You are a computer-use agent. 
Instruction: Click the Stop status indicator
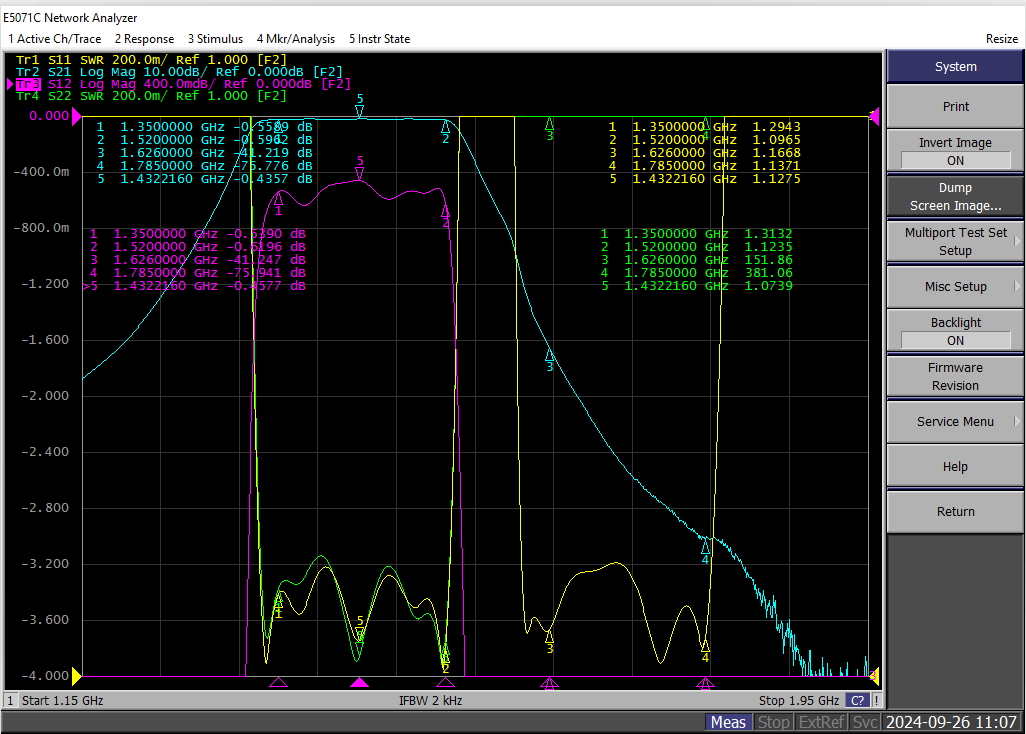[x=773, y=722]
